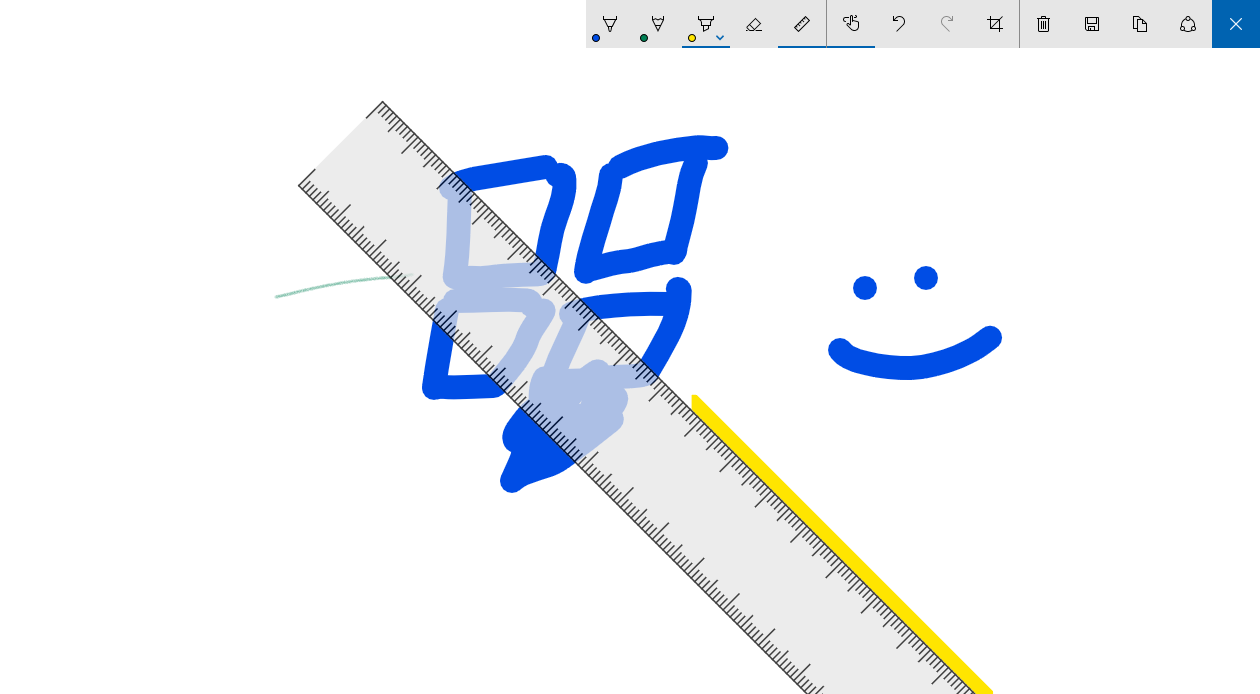
Task: Redo the undone stroke
Action: pyautogui.click(x=947, y=24)
